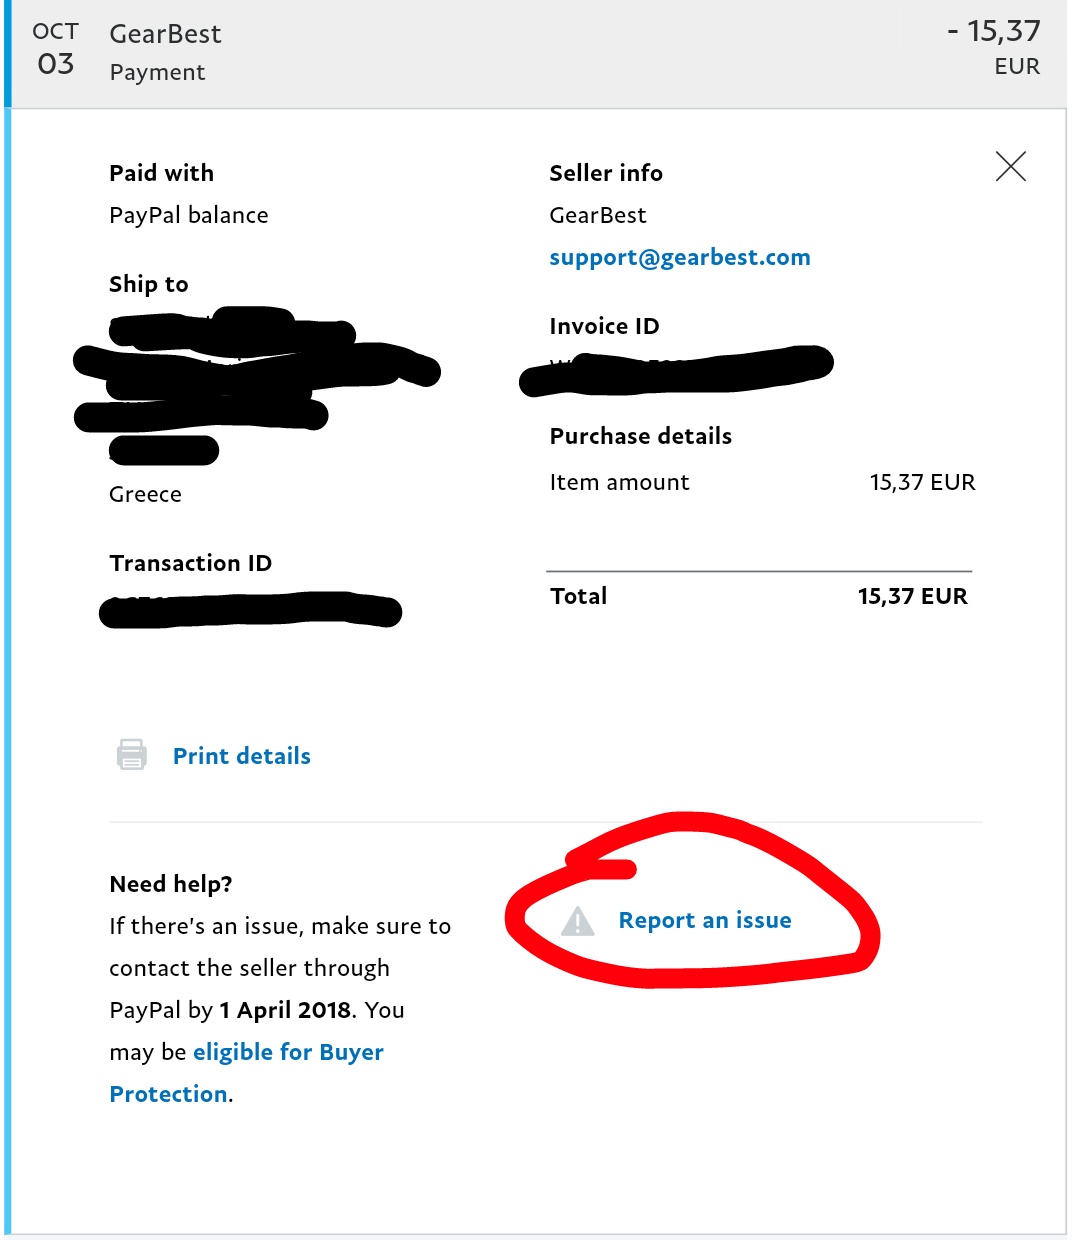Image resolution: width=1080 pixels, height=1240 pixels.
Task: Select the PayPal balance text
Action: point(189,215)
